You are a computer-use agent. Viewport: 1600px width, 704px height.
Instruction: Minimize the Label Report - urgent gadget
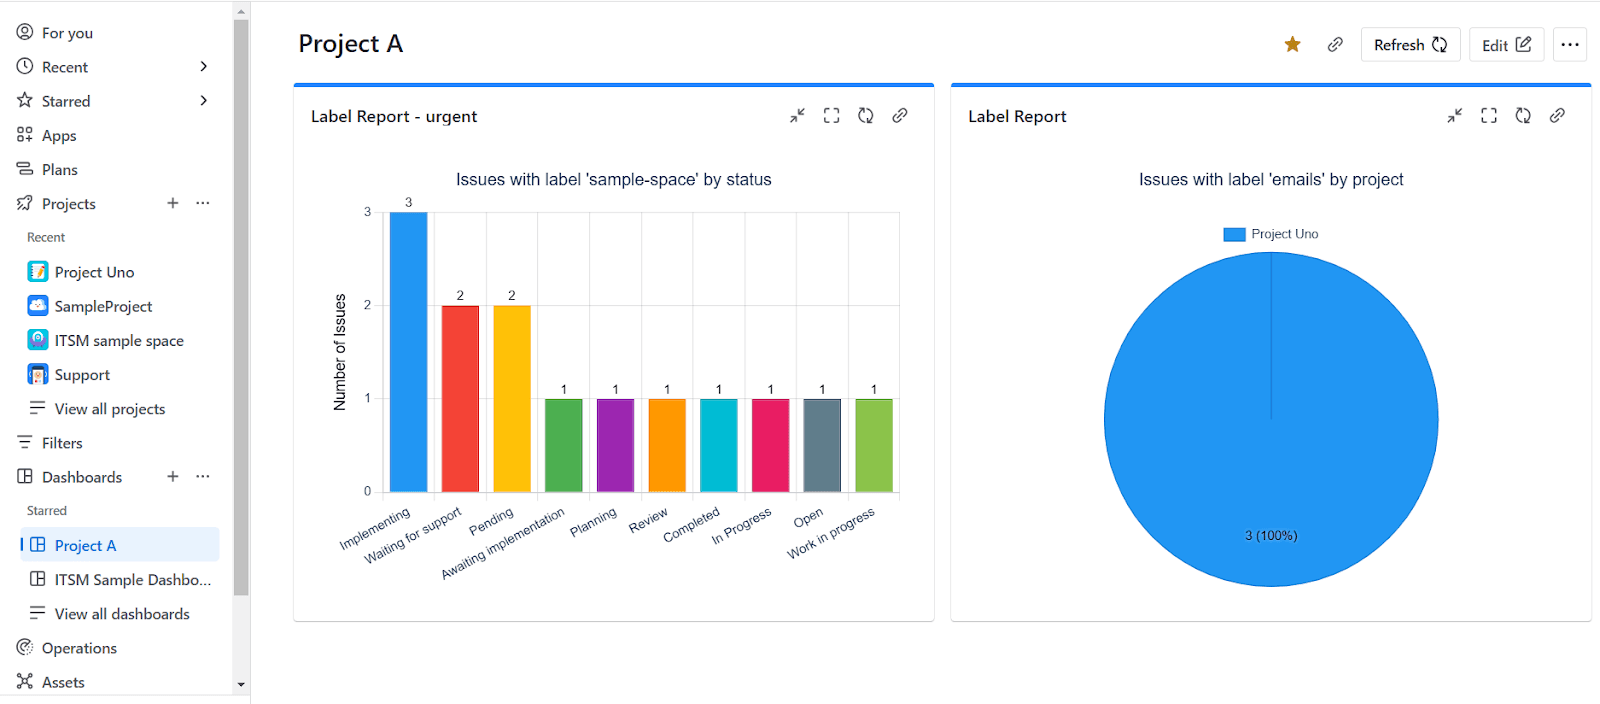pos(797,116)
